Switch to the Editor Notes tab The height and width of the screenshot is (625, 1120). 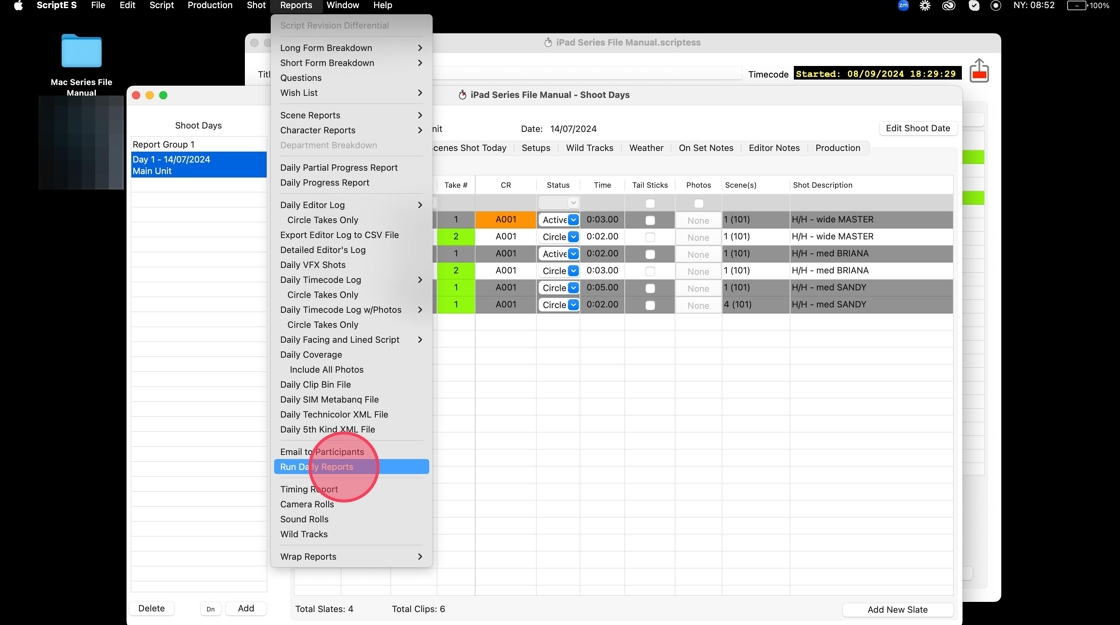point(774,148)
